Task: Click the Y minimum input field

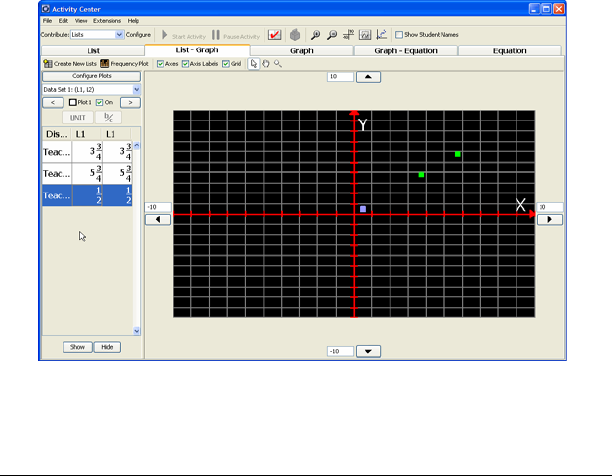Action: (x=341, y=351)
